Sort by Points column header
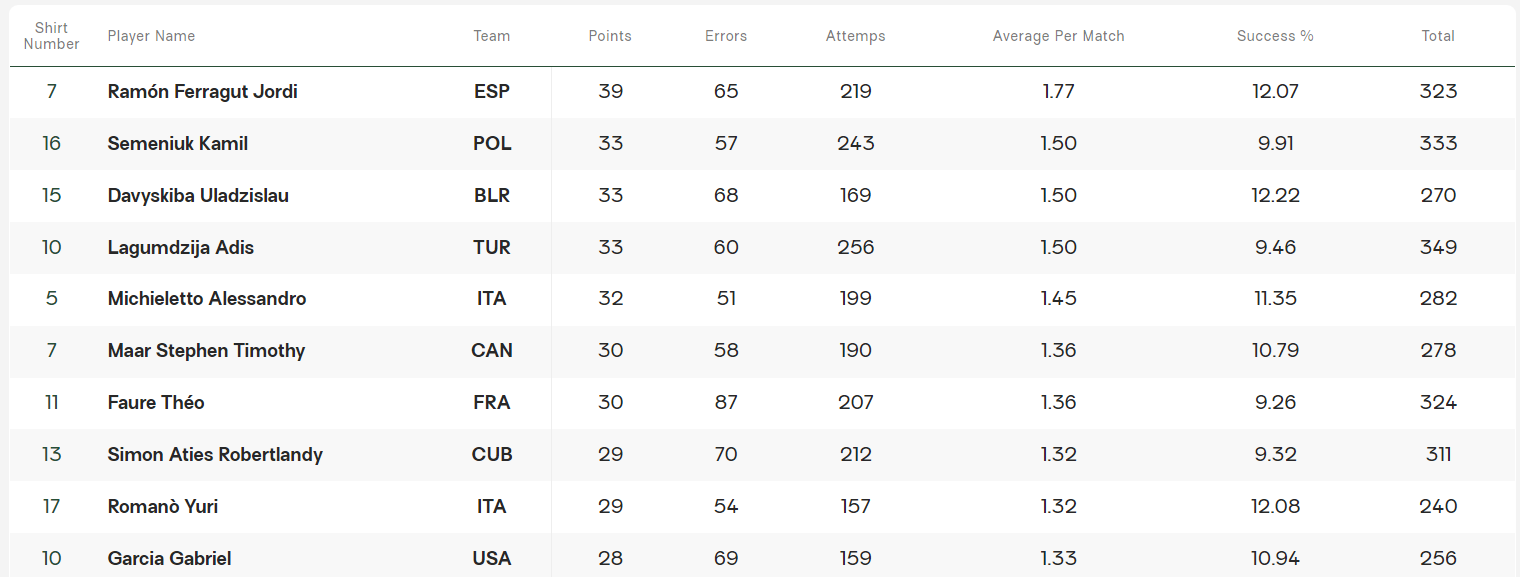Viewport: 1520px width, 577px height. pyautogui.click(x=610, y=36)
